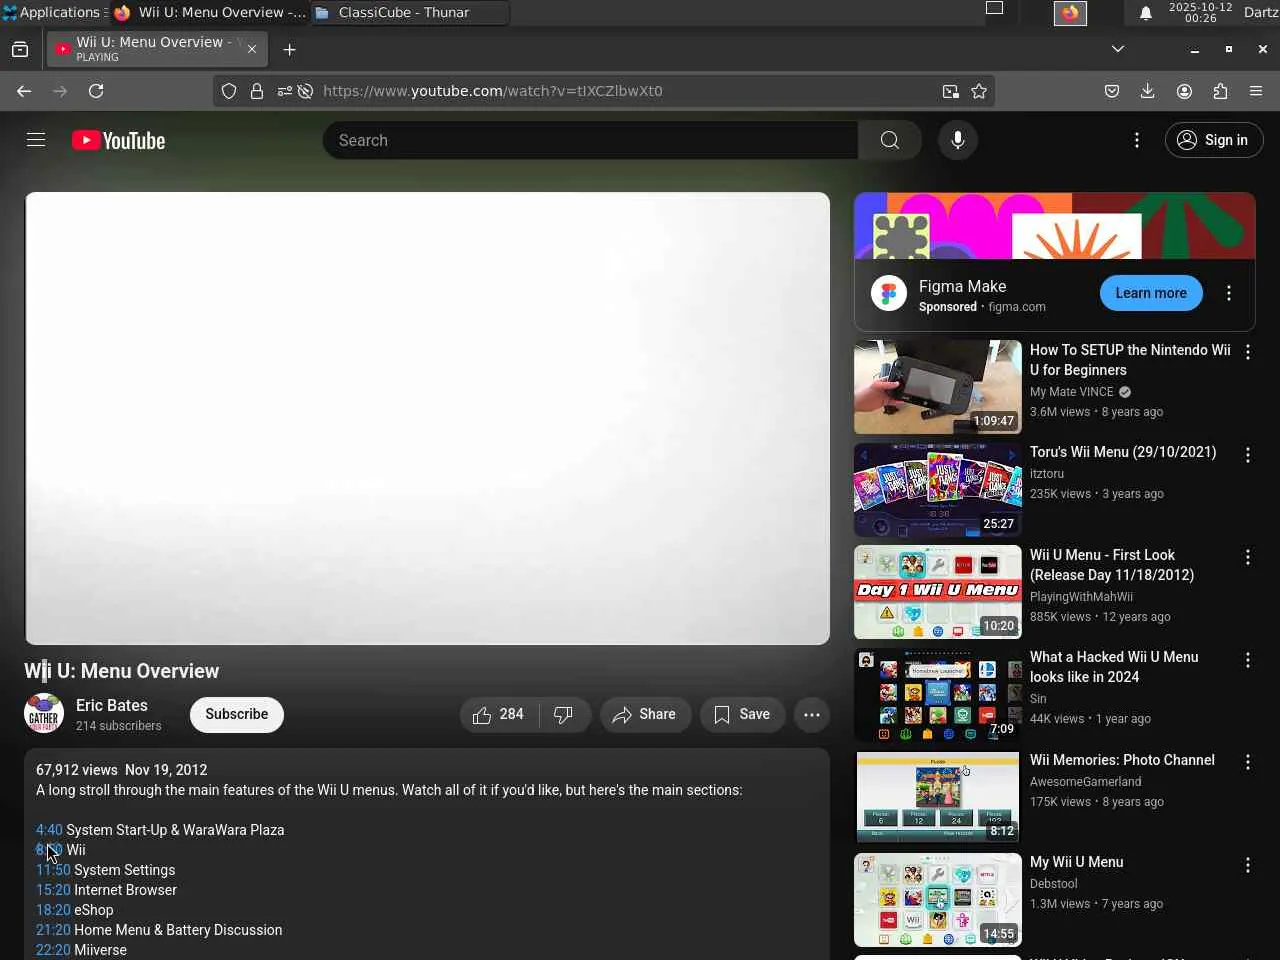Focus the YouTube search field
Viewport: 1280px width, 960px height.
(x=590, y=140)
